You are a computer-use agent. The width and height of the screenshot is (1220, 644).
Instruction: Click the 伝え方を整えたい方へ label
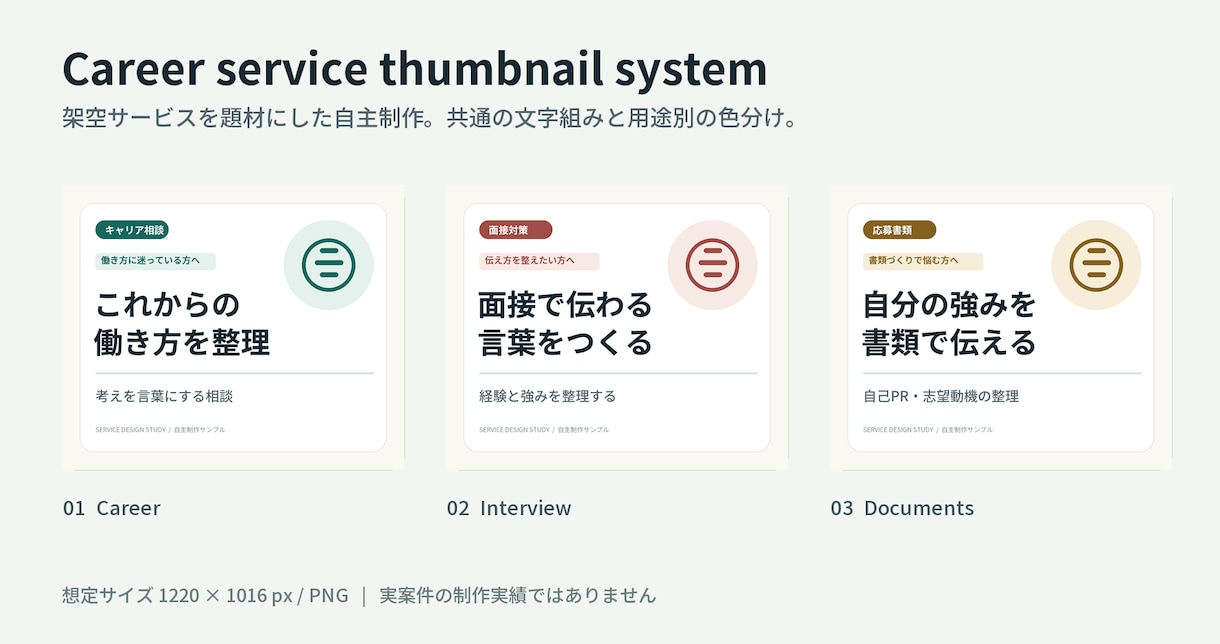click(x=539, y=261)
